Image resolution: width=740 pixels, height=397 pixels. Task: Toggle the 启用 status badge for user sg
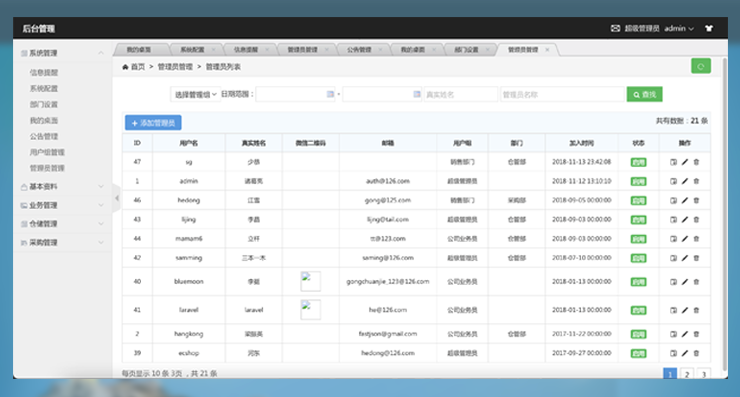pos(639,162)
